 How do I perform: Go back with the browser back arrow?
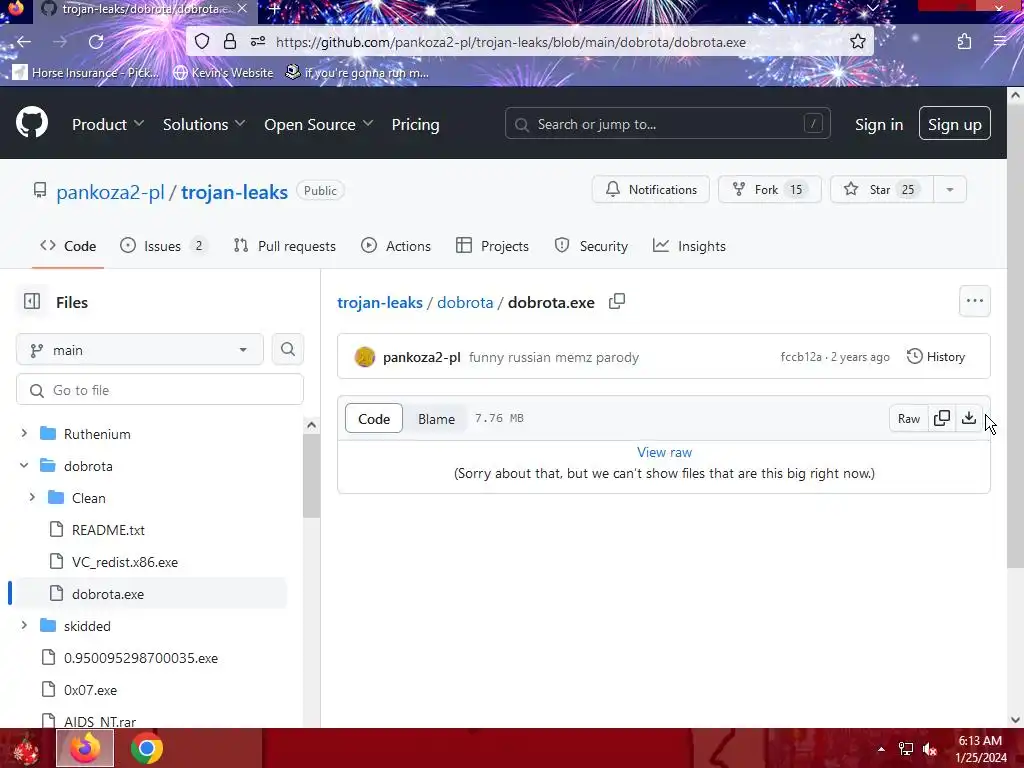pyautogui.click(x=24, y=42)
